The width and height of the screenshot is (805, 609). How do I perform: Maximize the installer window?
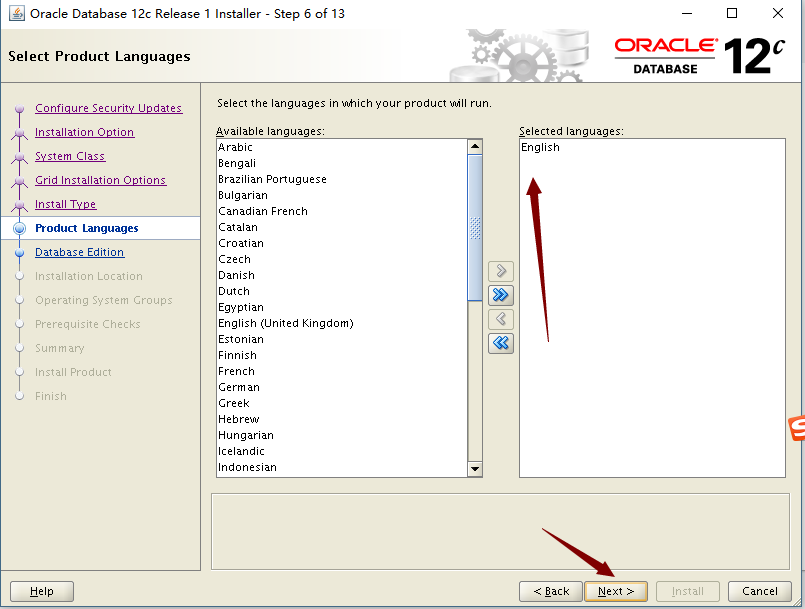click(x=732, y=13)
